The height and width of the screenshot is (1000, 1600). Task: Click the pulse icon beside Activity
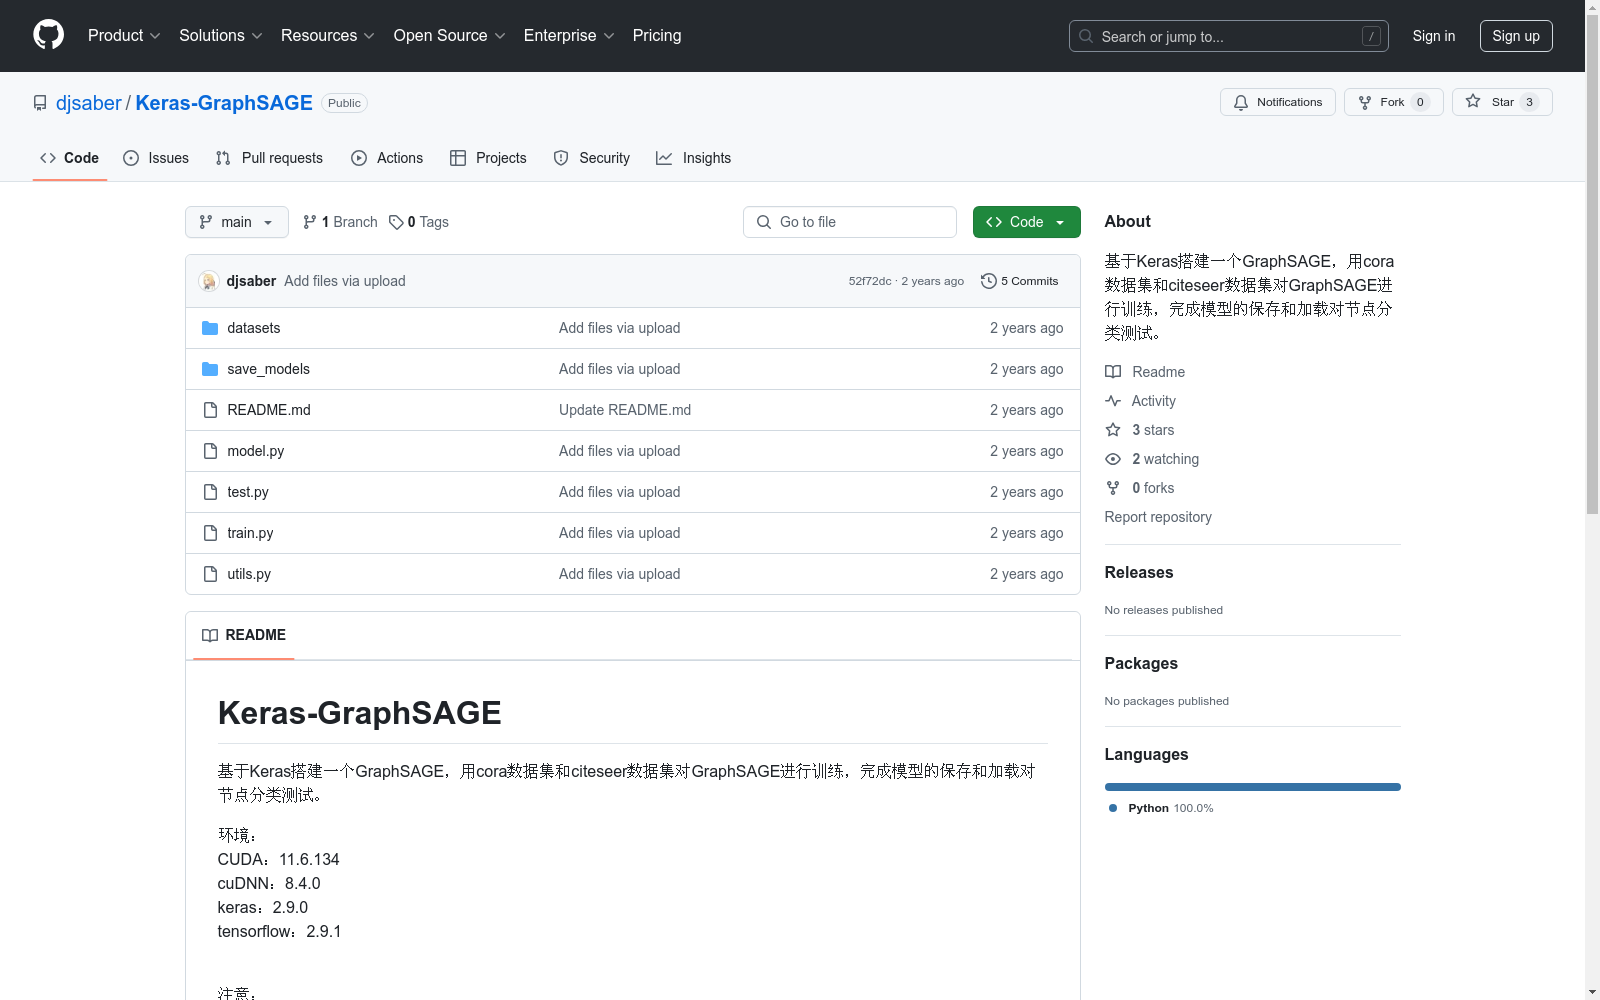click(1113, 401)
